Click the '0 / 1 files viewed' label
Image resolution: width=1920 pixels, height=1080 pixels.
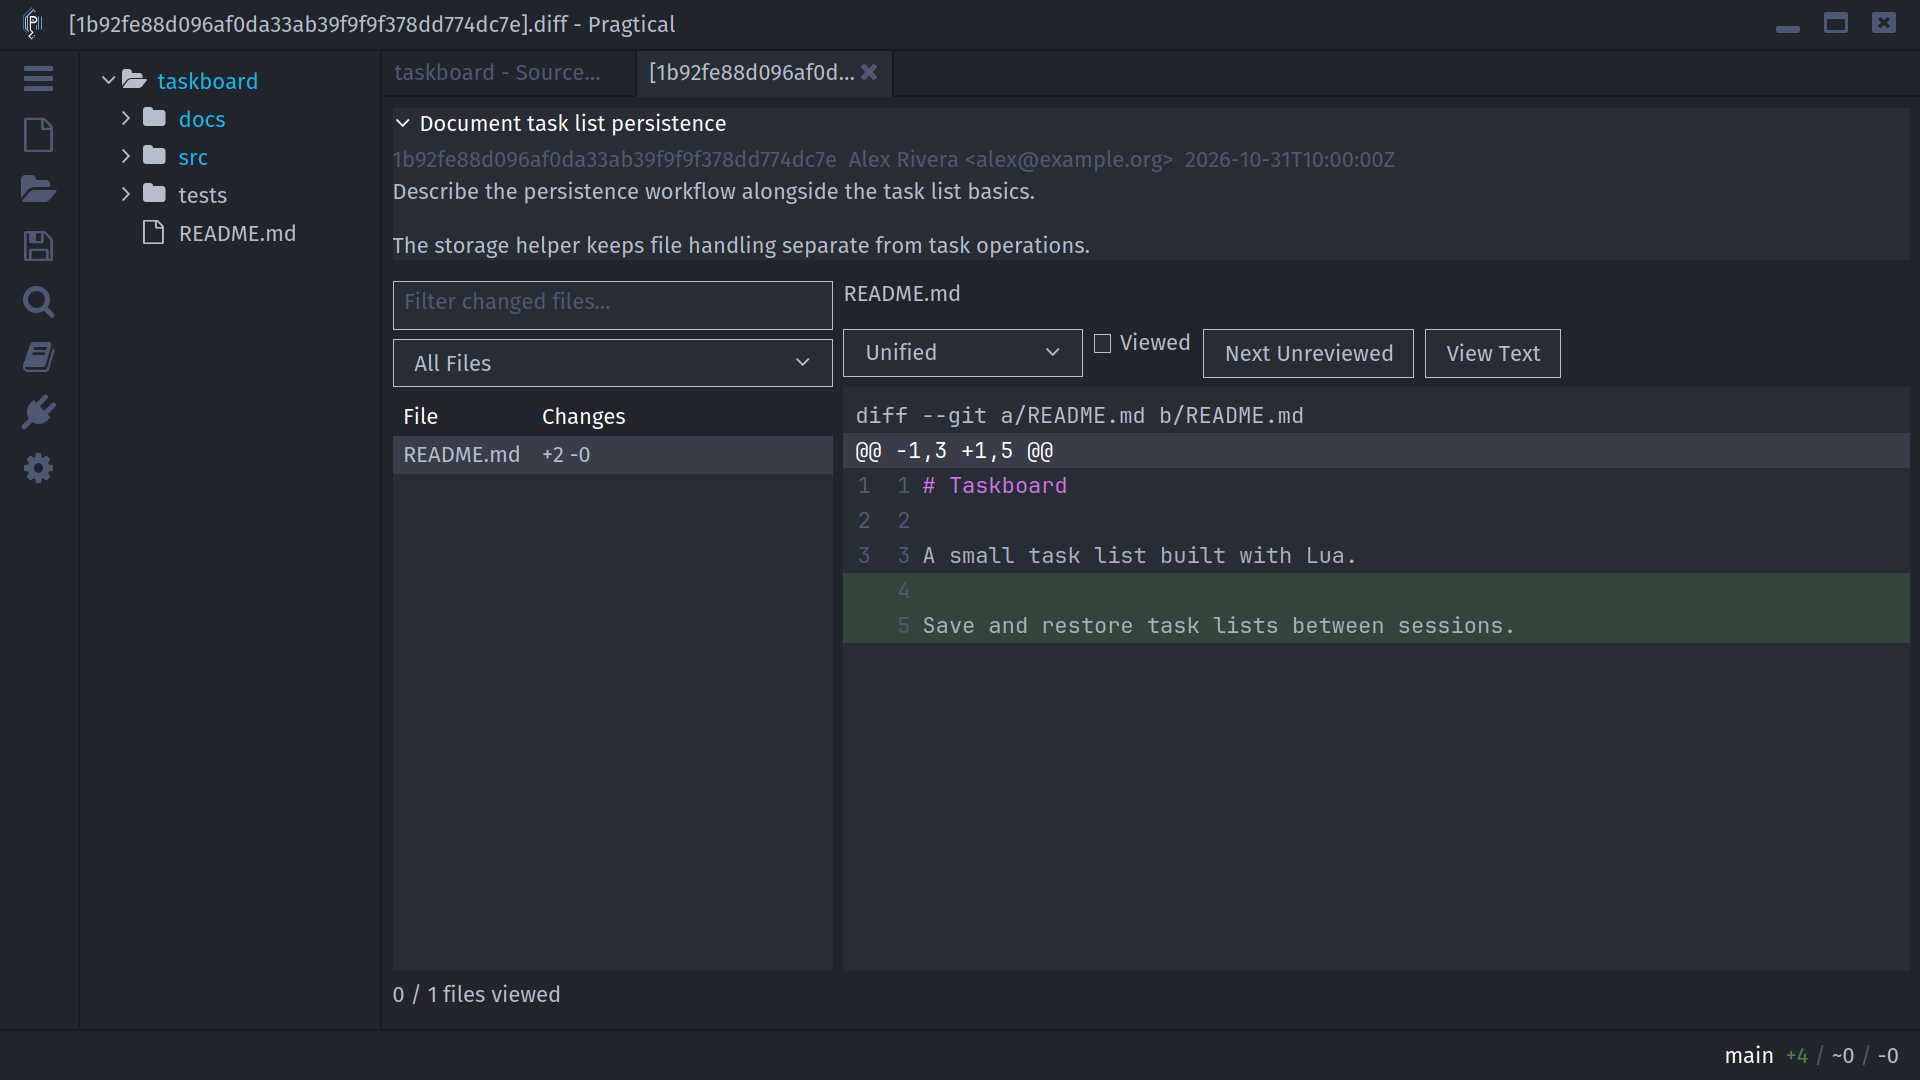476,994
